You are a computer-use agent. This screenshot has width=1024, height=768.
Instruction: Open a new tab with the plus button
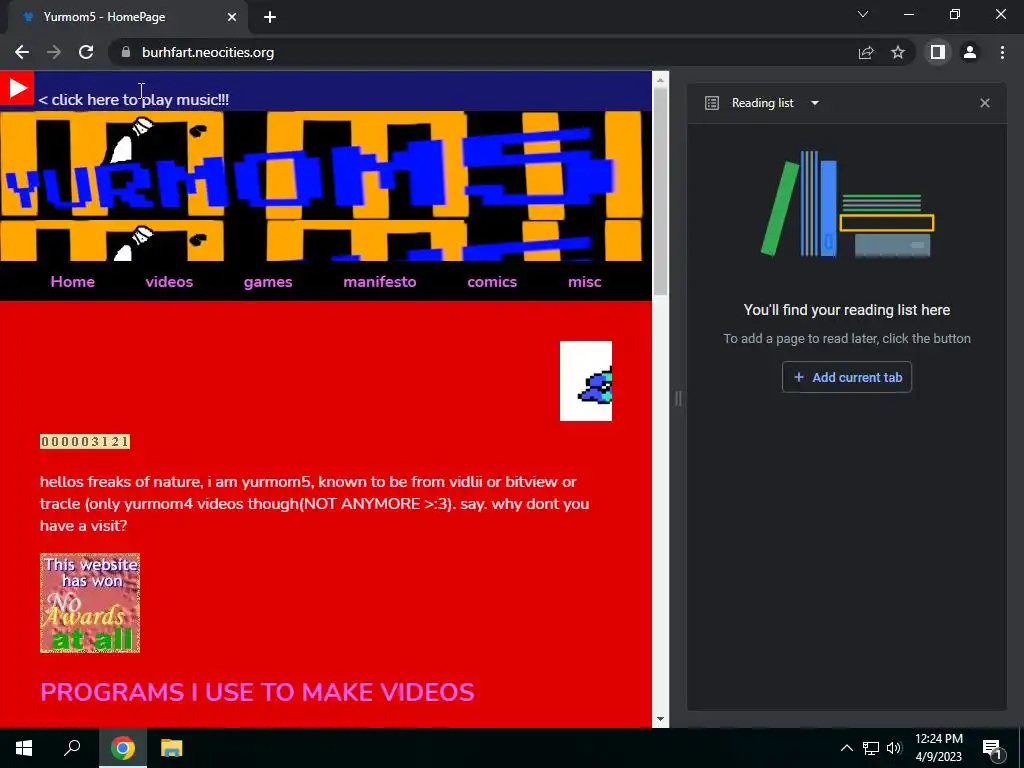pos(270,17)
